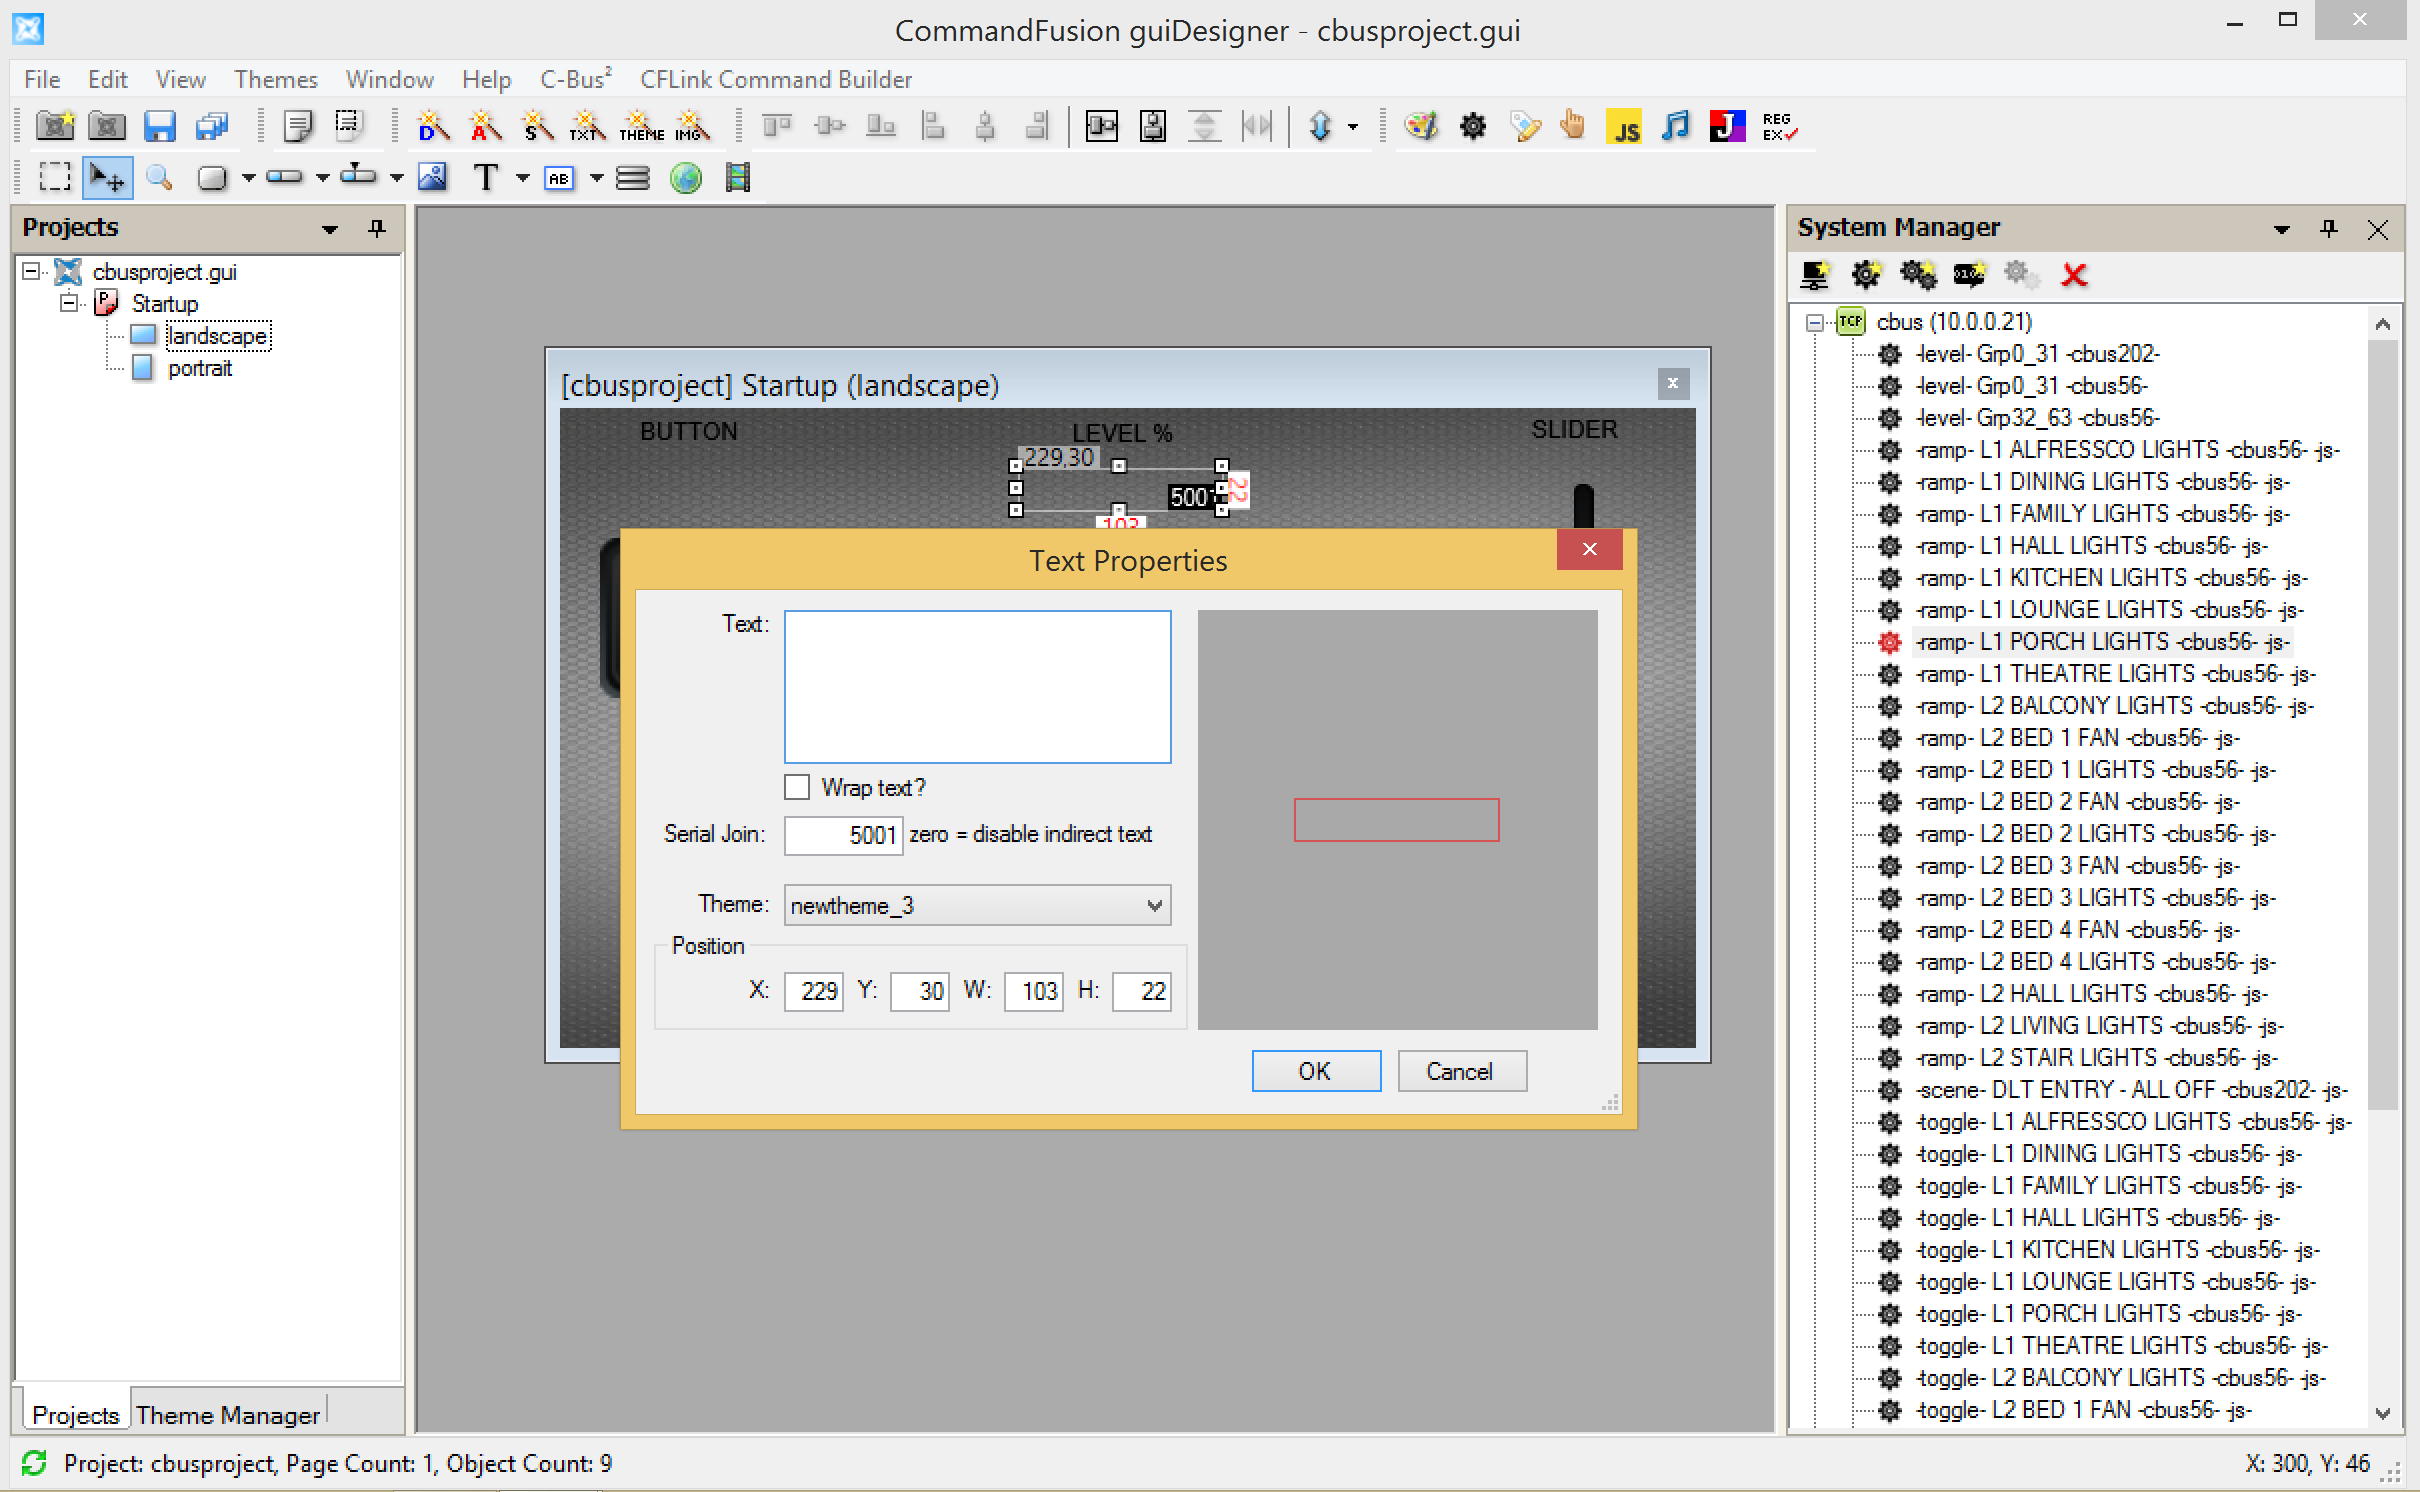Click the blue floppy disk save icon
2420x1492 pixels.
coord(160,127)
